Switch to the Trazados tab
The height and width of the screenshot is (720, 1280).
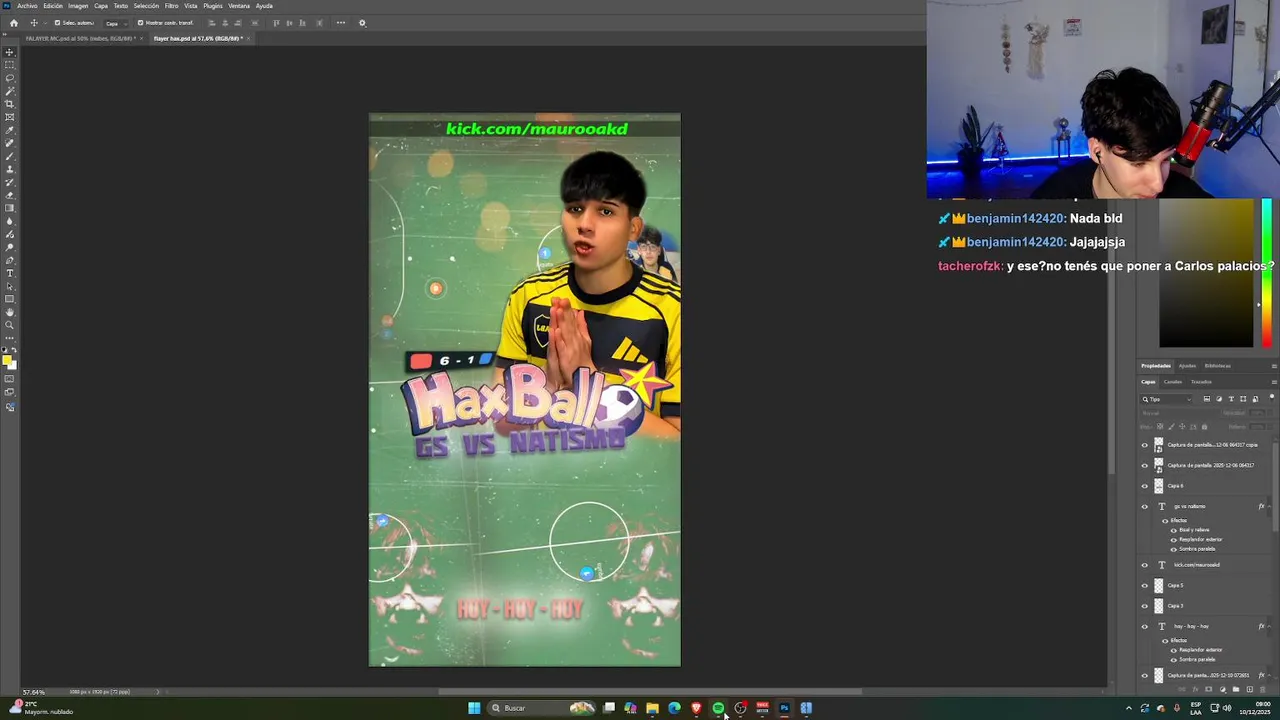pyautogui.click(x=1201, y=382)
